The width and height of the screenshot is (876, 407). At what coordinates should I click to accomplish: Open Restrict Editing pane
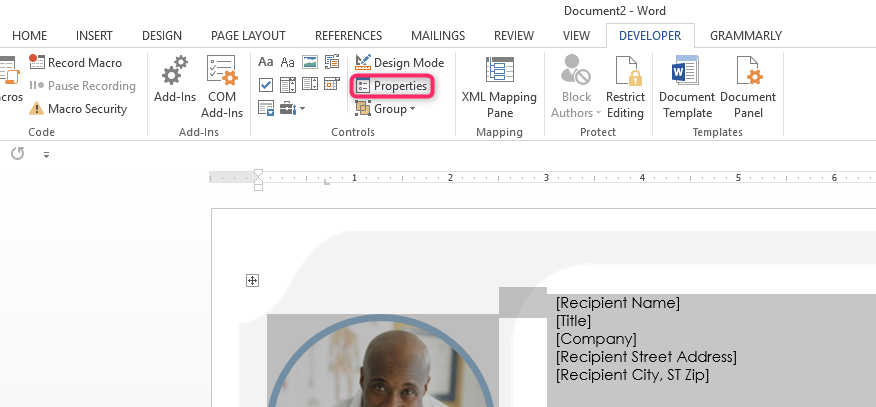(625, 87)
